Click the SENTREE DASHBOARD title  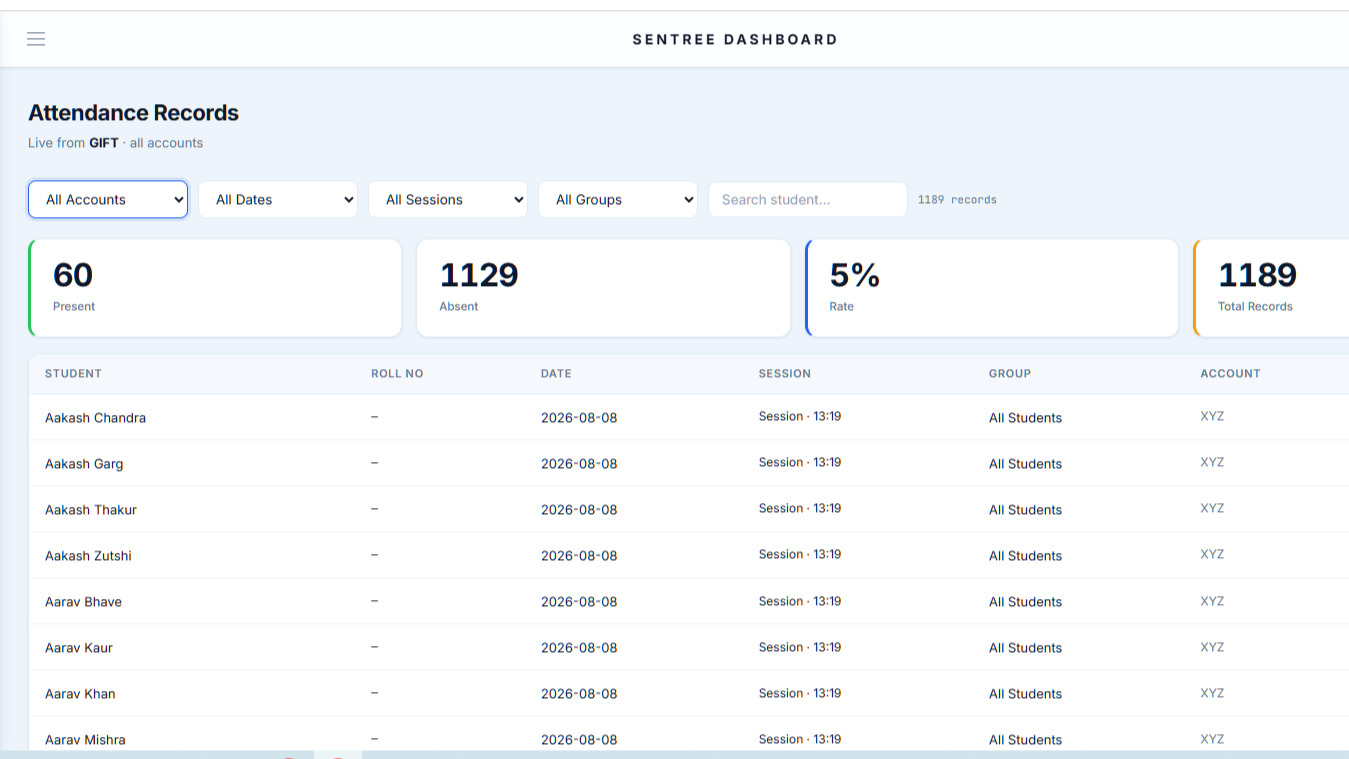click(735, 39)
